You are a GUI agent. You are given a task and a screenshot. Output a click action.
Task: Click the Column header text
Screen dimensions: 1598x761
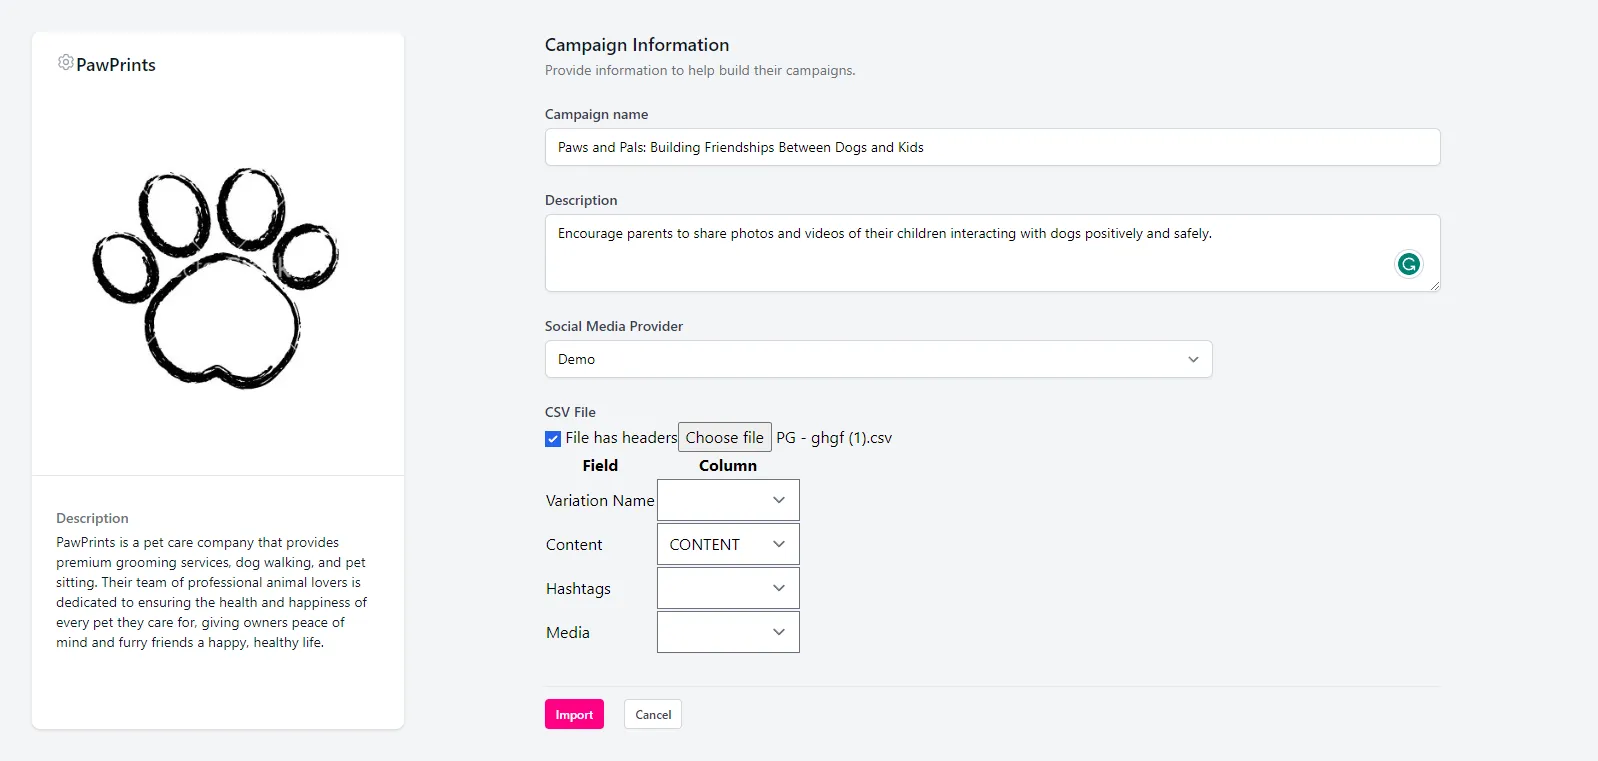(728, 466)
